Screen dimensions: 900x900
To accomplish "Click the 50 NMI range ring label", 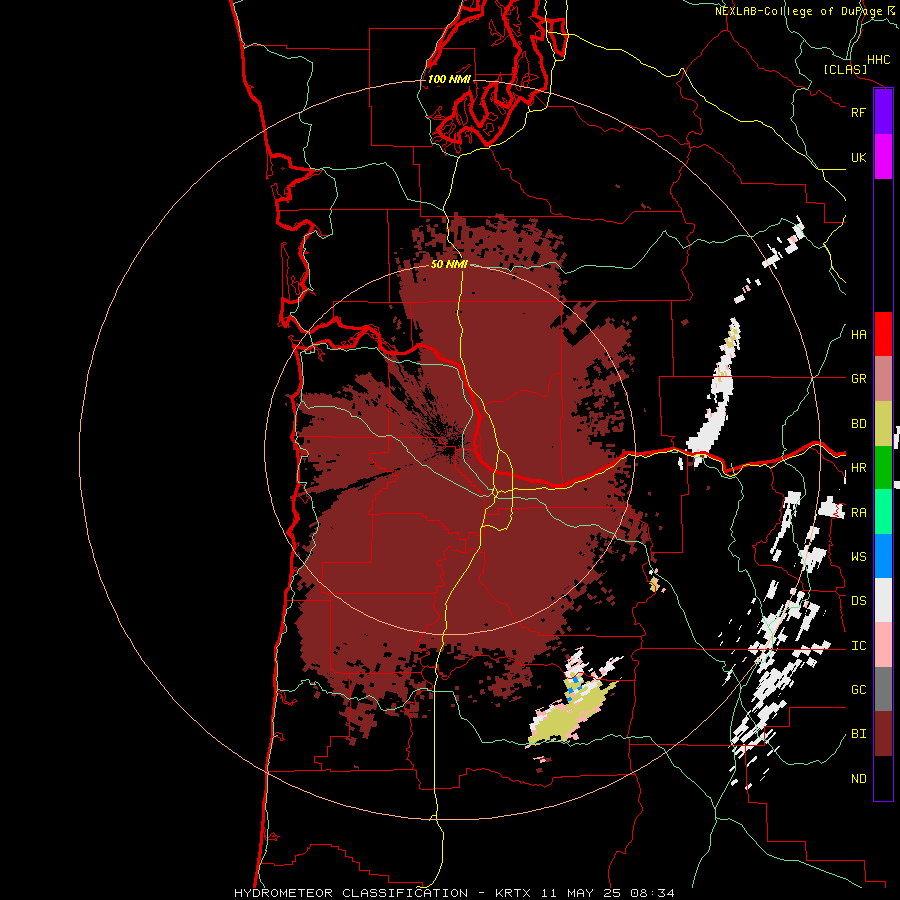I will (x=449, y=264).
